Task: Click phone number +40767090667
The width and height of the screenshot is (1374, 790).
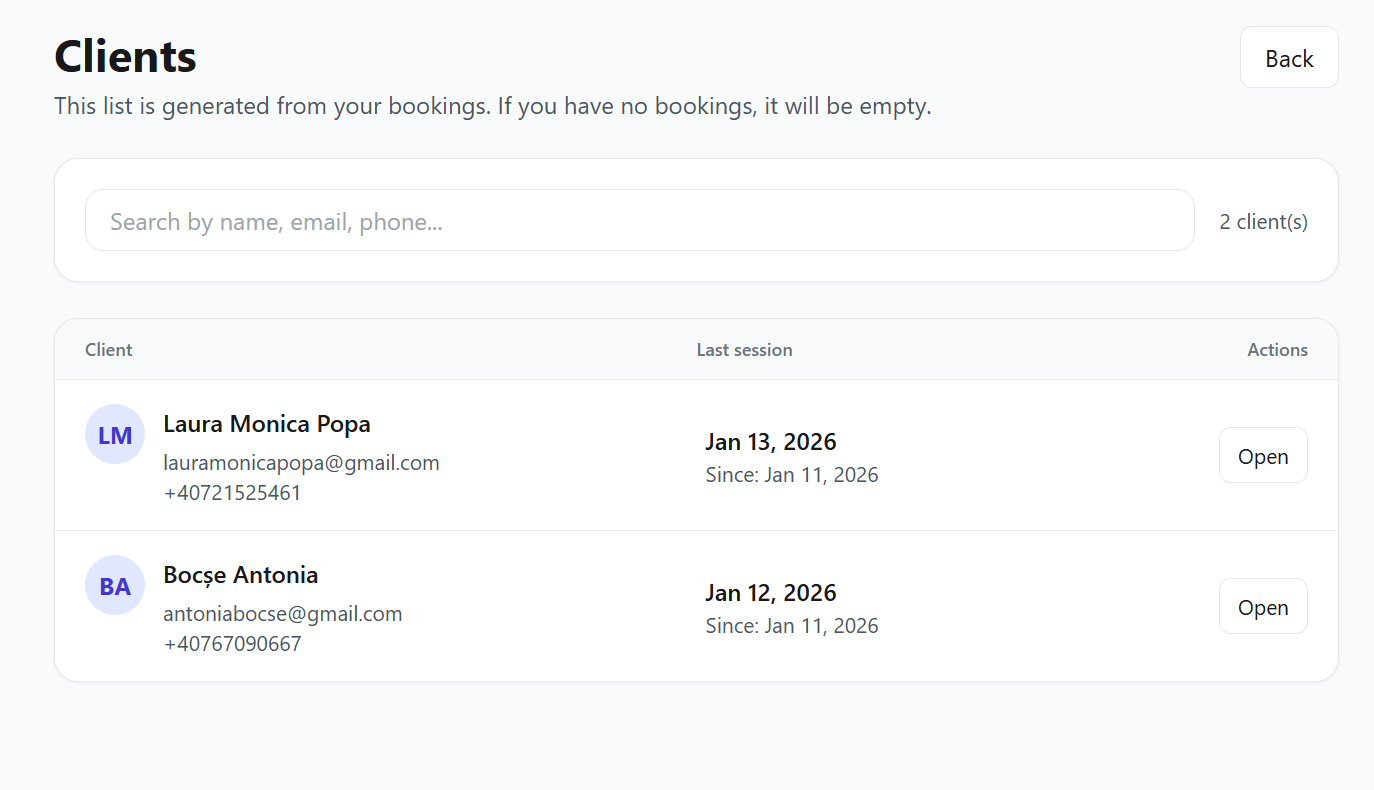Action: [232, 644]
